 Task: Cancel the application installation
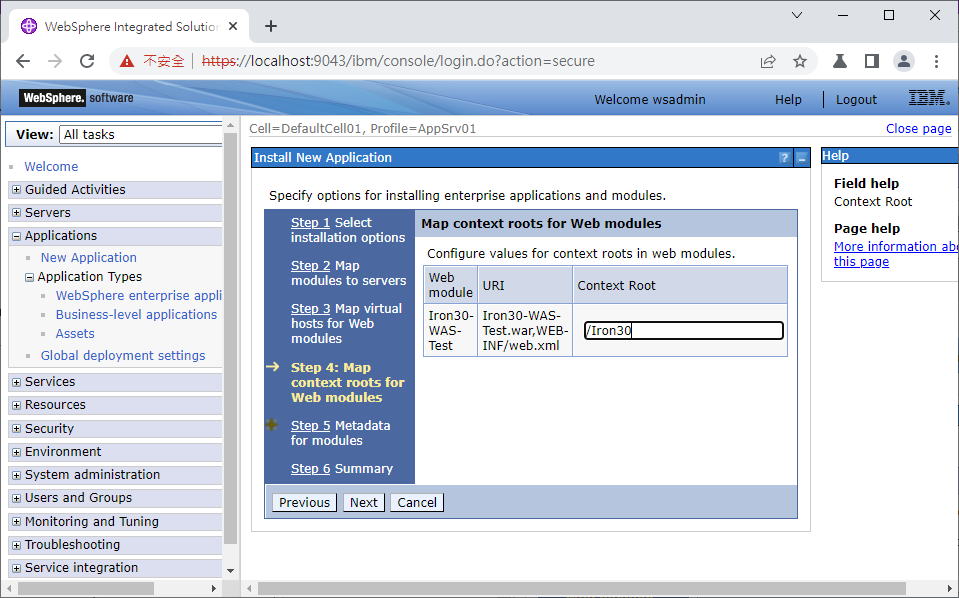(417, 503)
